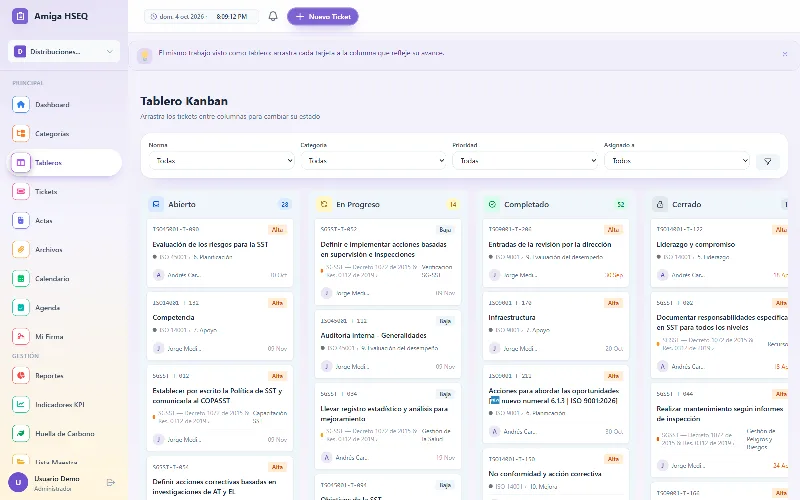Click the Completado count badge 52
The width and height of the screenshot is (800, 500).
pos(621,205)
